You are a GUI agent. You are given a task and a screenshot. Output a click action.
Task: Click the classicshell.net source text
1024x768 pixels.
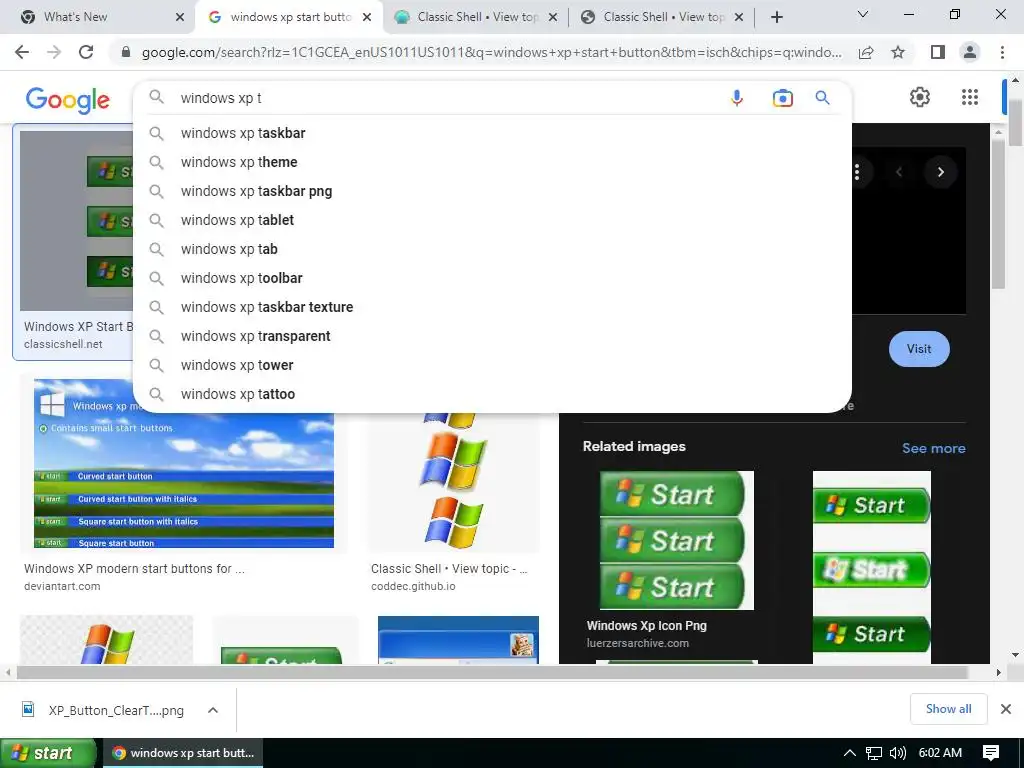(x=63, y=344)
